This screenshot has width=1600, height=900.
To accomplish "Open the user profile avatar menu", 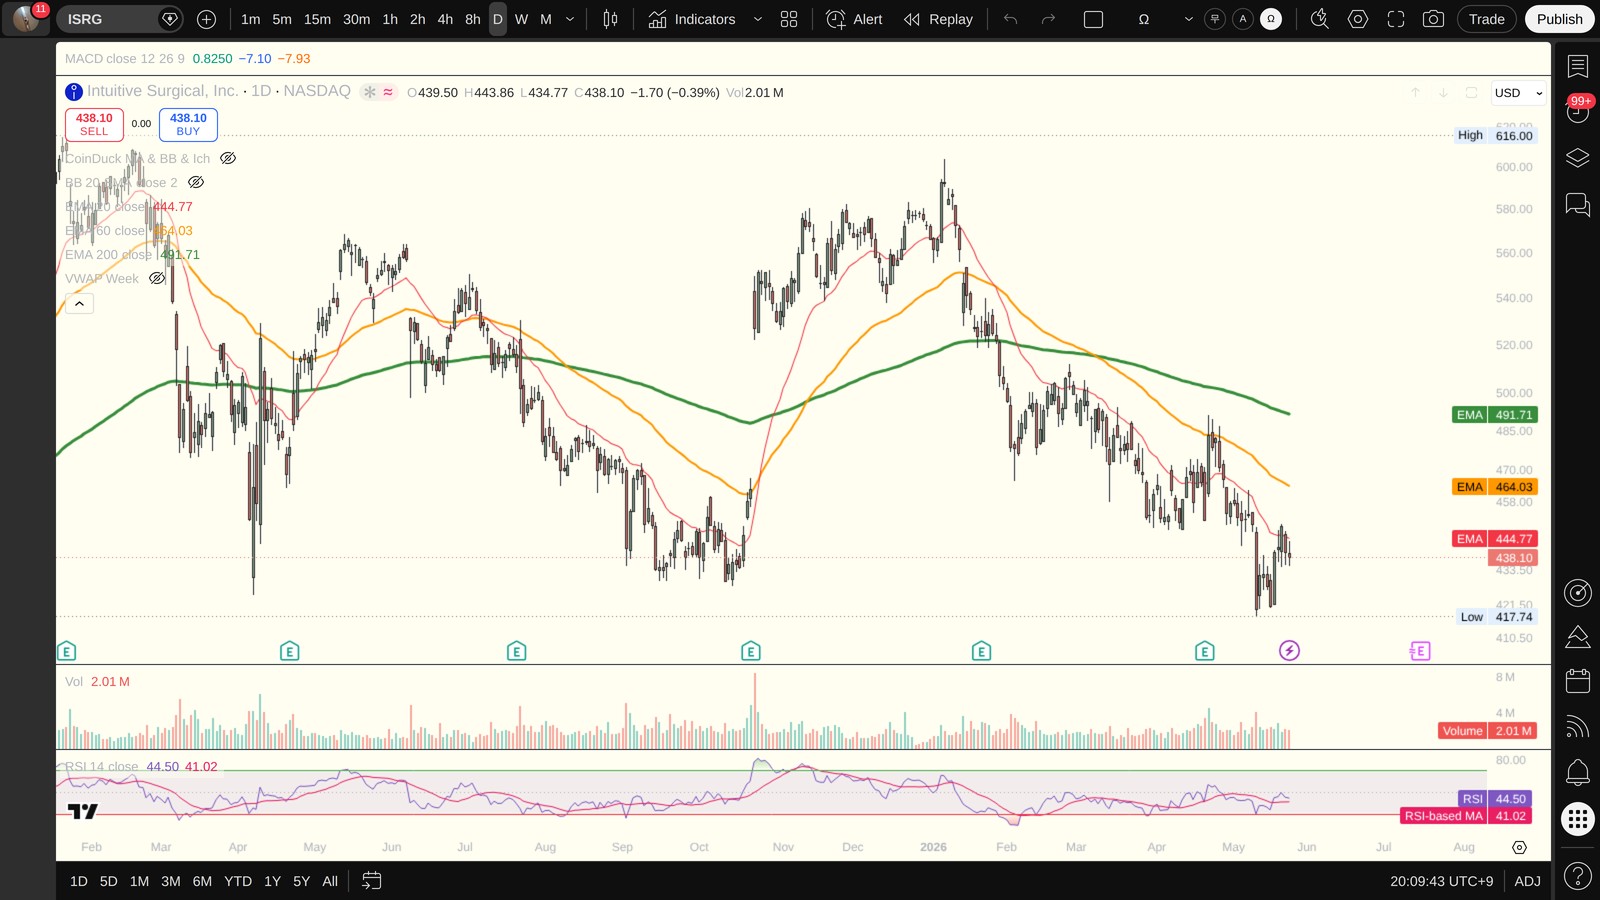I will pos(26,19).
